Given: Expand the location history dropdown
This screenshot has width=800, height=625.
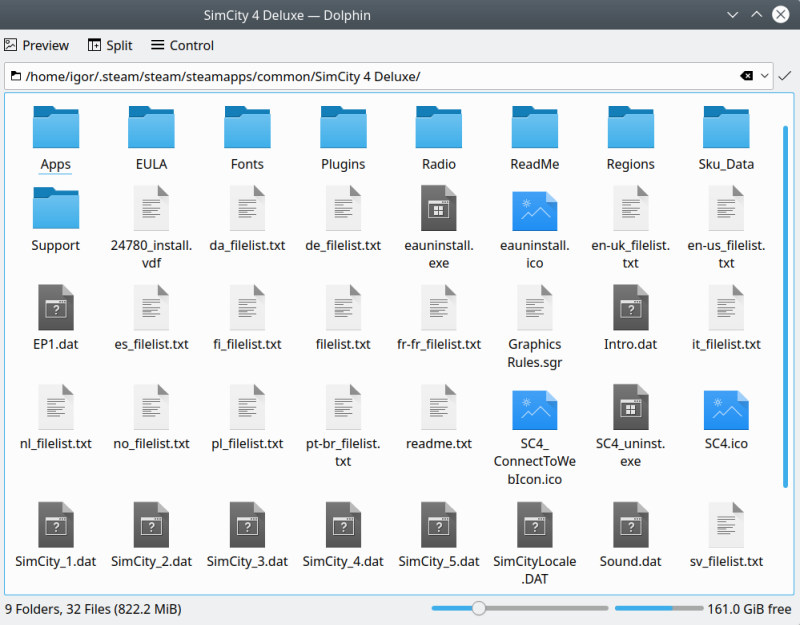Looking at the screenshot, I should [765, 76].
